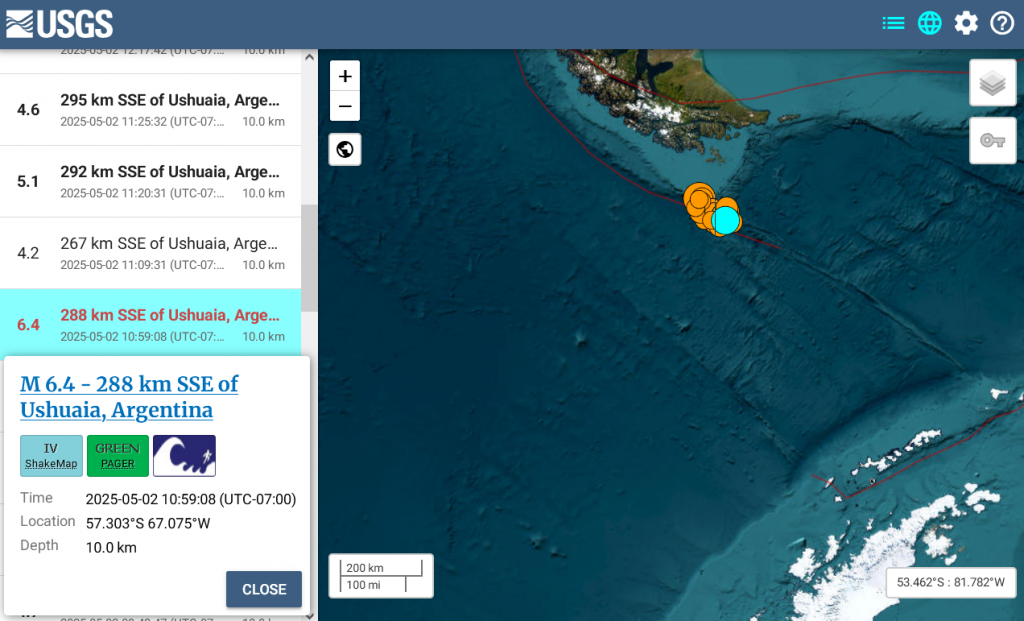The height and width of the screenshot is (621, 1024).
Task: Toggle the earthquake list panel icon
Action: pos(893,24)
